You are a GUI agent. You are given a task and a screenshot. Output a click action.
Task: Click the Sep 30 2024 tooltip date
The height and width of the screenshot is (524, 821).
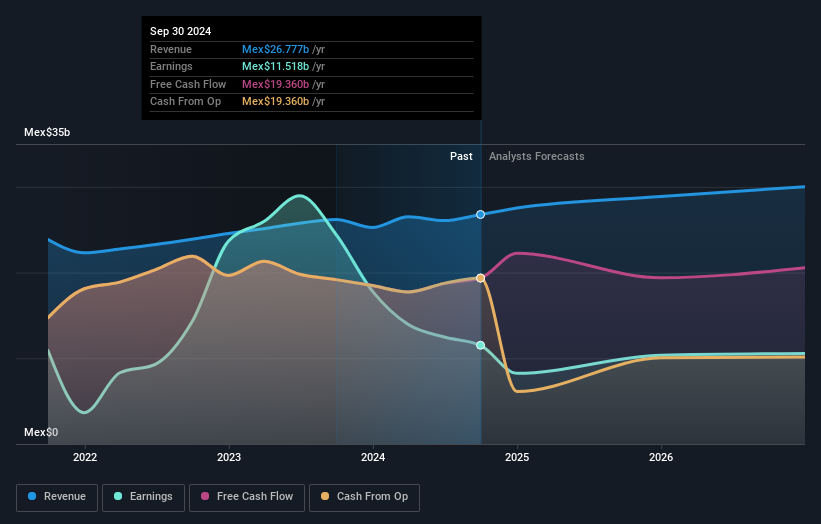(x=181, y=31)
